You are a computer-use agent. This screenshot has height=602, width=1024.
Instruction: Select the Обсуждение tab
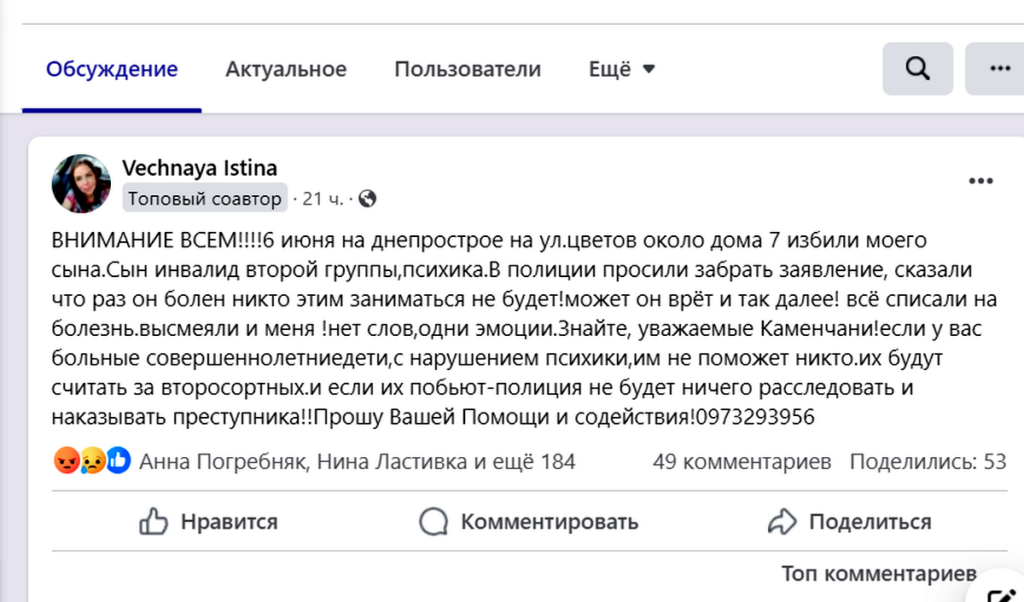coord(112,69)
